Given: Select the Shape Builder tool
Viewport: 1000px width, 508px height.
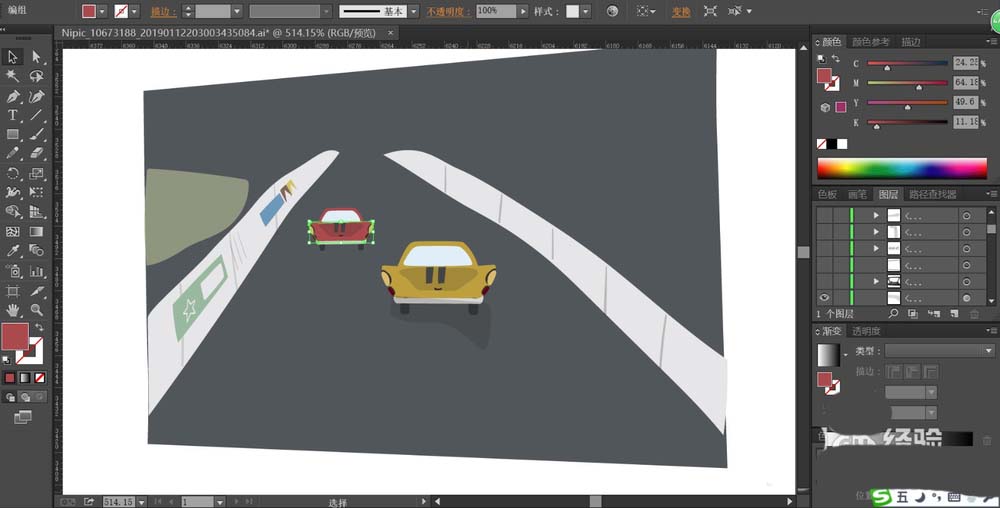Looking at the screenshot, I should (11, 212).
